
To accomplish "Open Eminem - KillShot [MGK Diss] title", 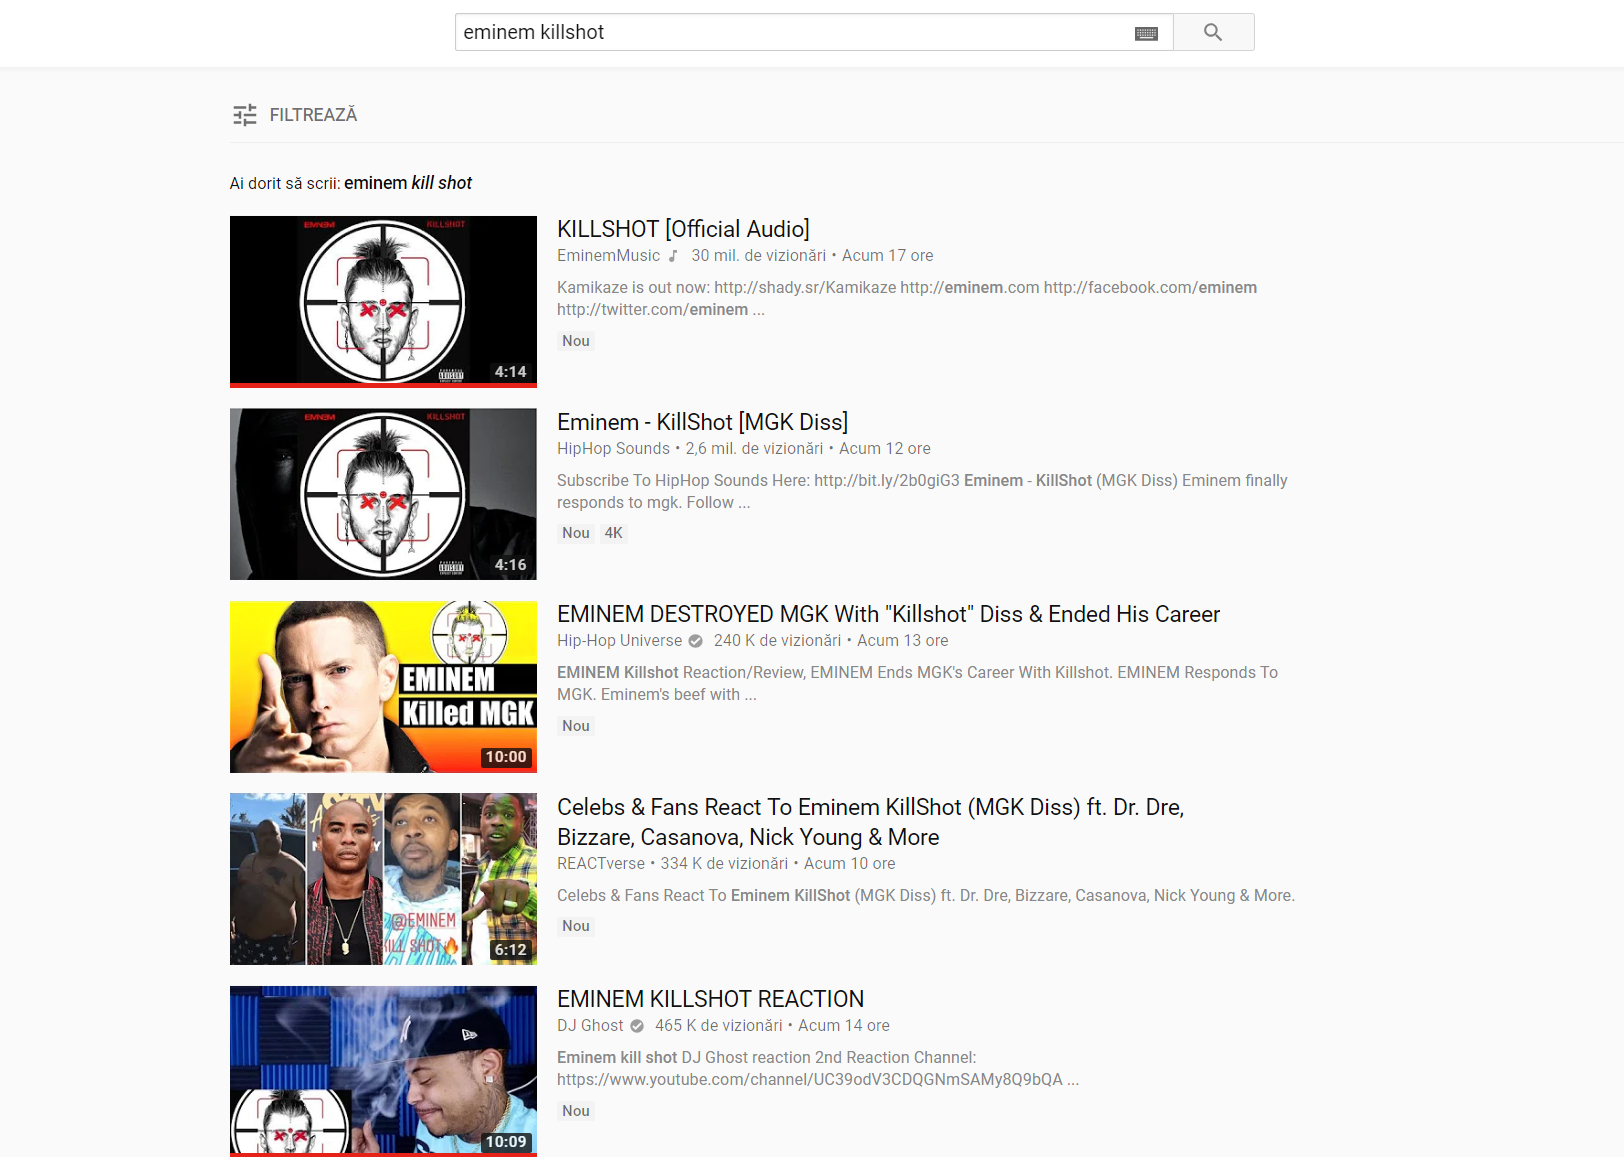I will 702,422.
